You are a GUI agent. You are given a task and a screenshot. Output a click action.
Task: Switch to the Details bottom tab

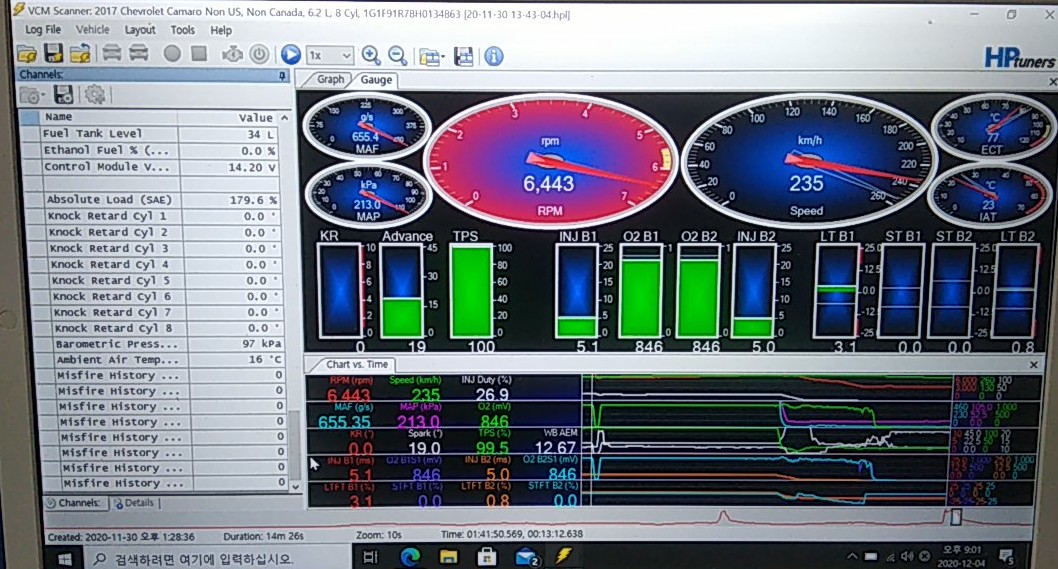pos(134,504)
